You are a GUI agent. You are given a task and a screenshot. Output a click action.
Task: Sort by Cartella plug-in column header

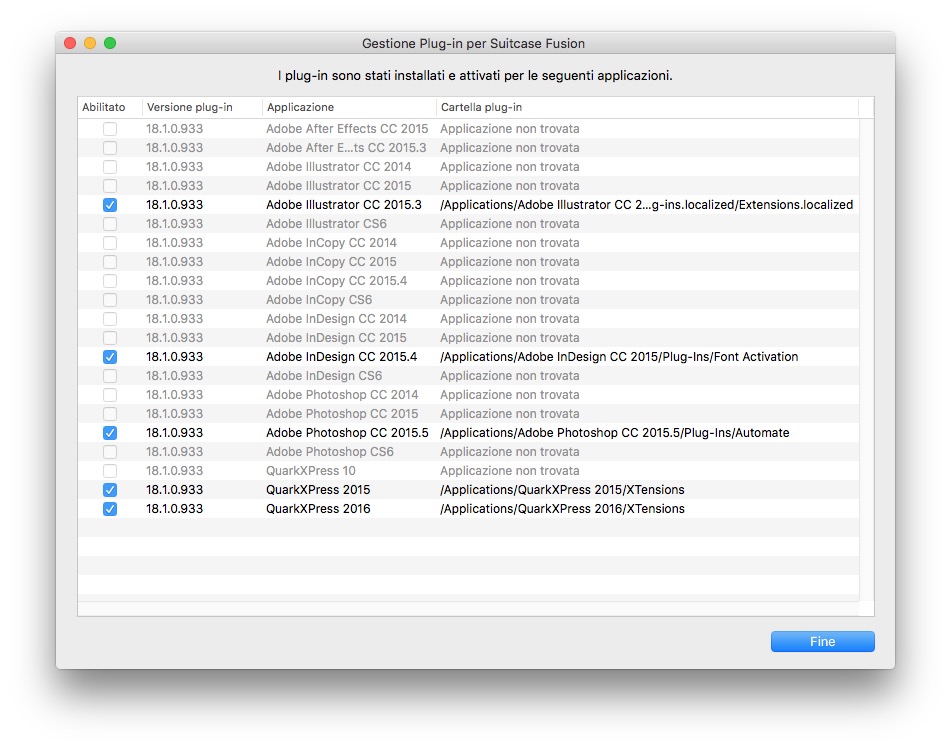(x=647, y=107)
